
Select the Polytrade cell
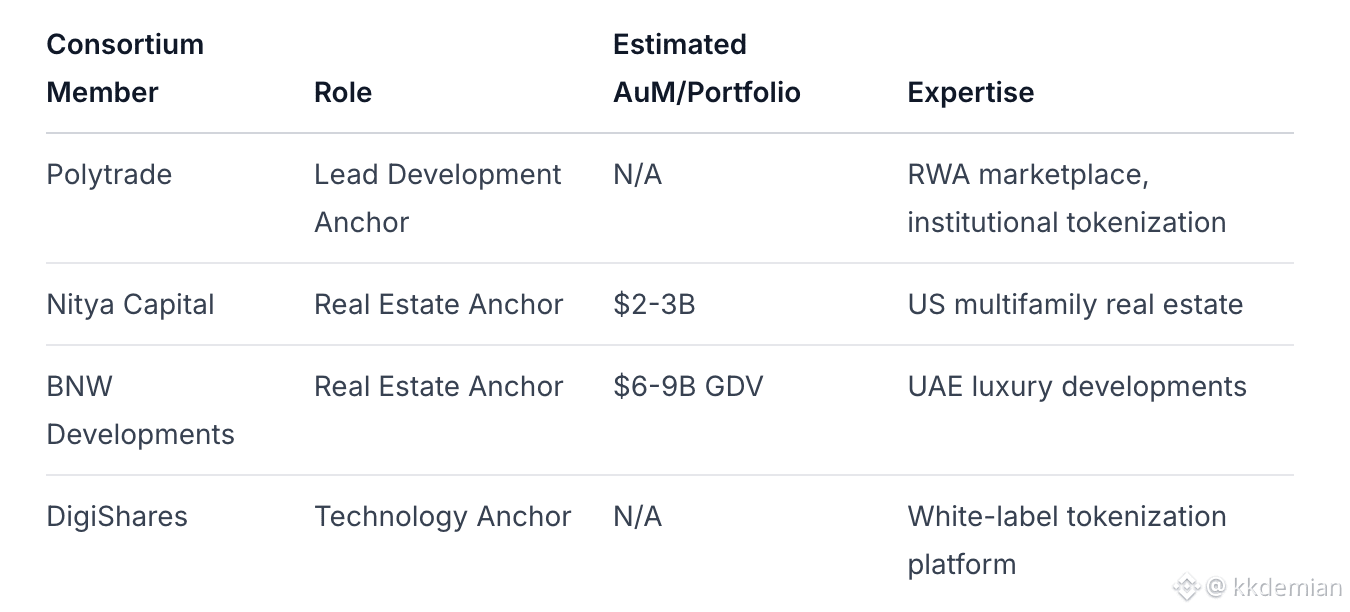pos(109,174)
